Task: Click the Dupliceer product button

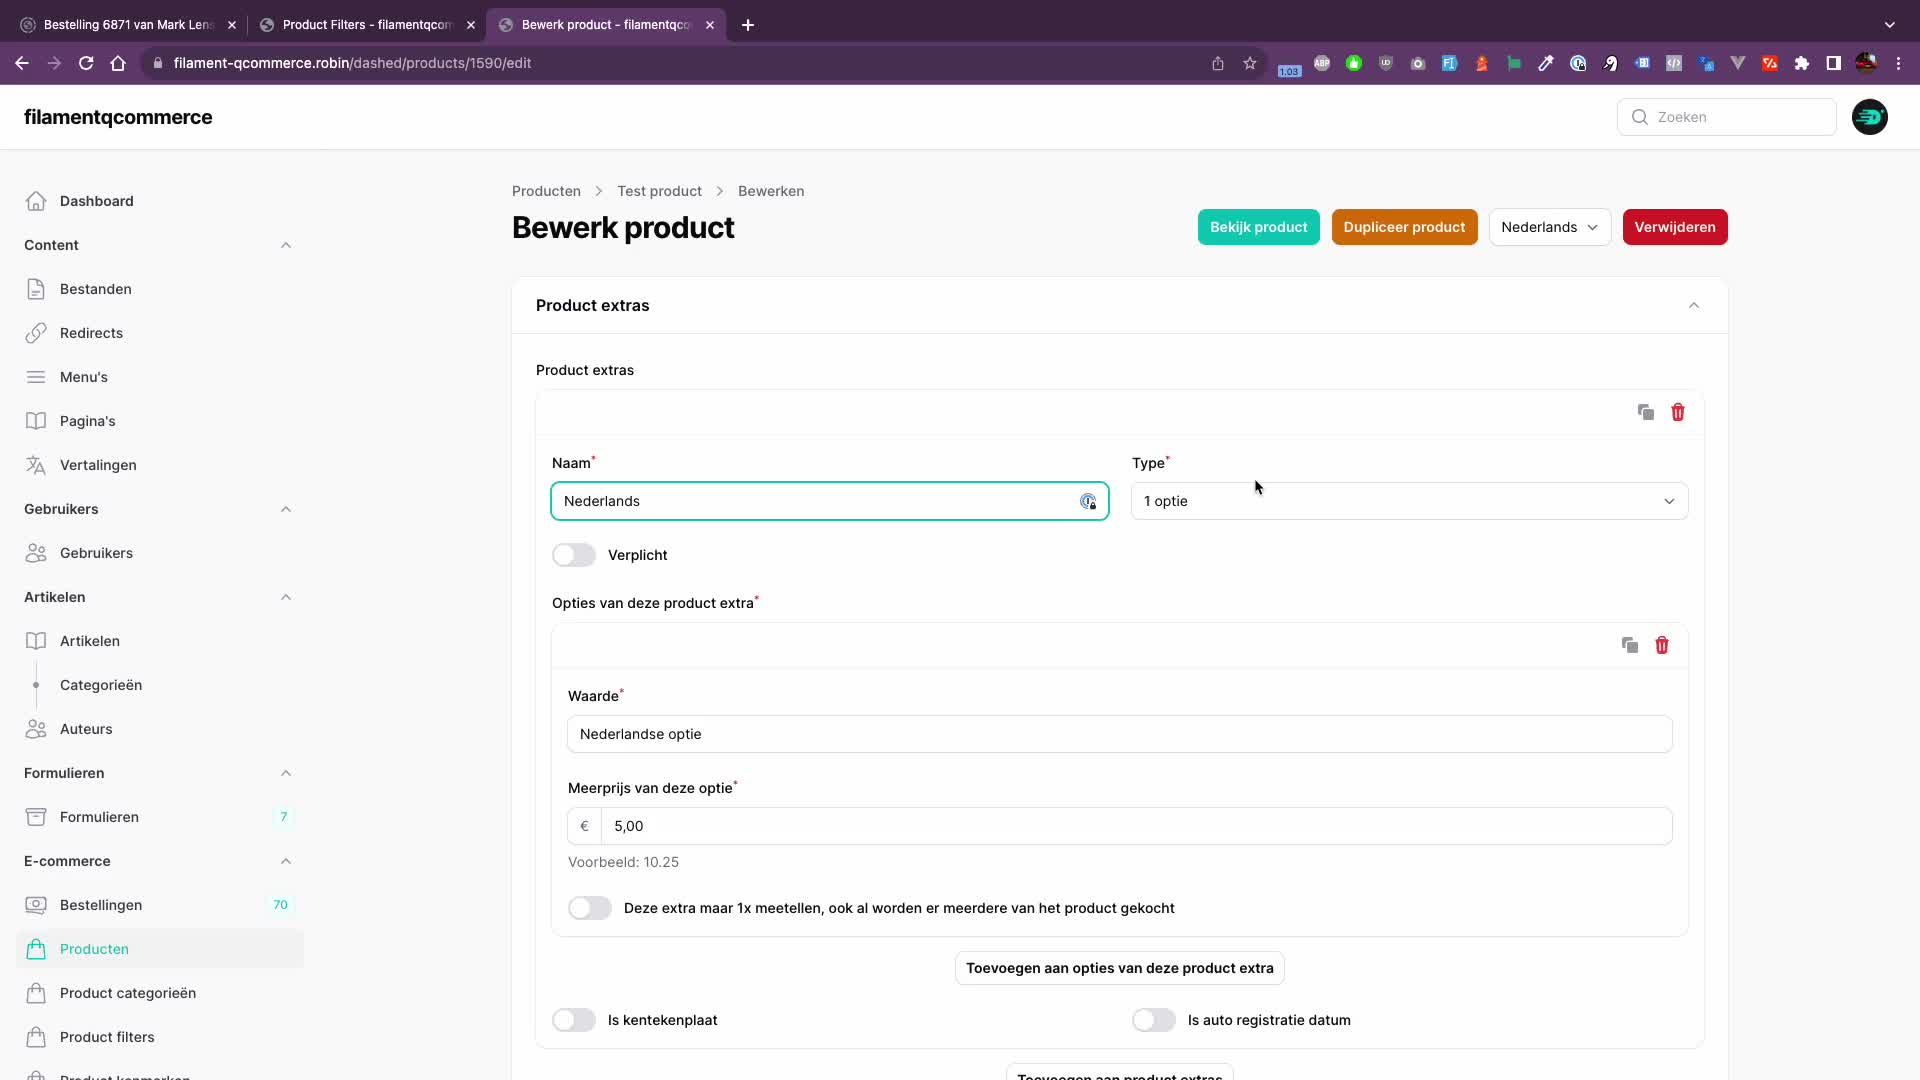Action: pos(1404,227)
